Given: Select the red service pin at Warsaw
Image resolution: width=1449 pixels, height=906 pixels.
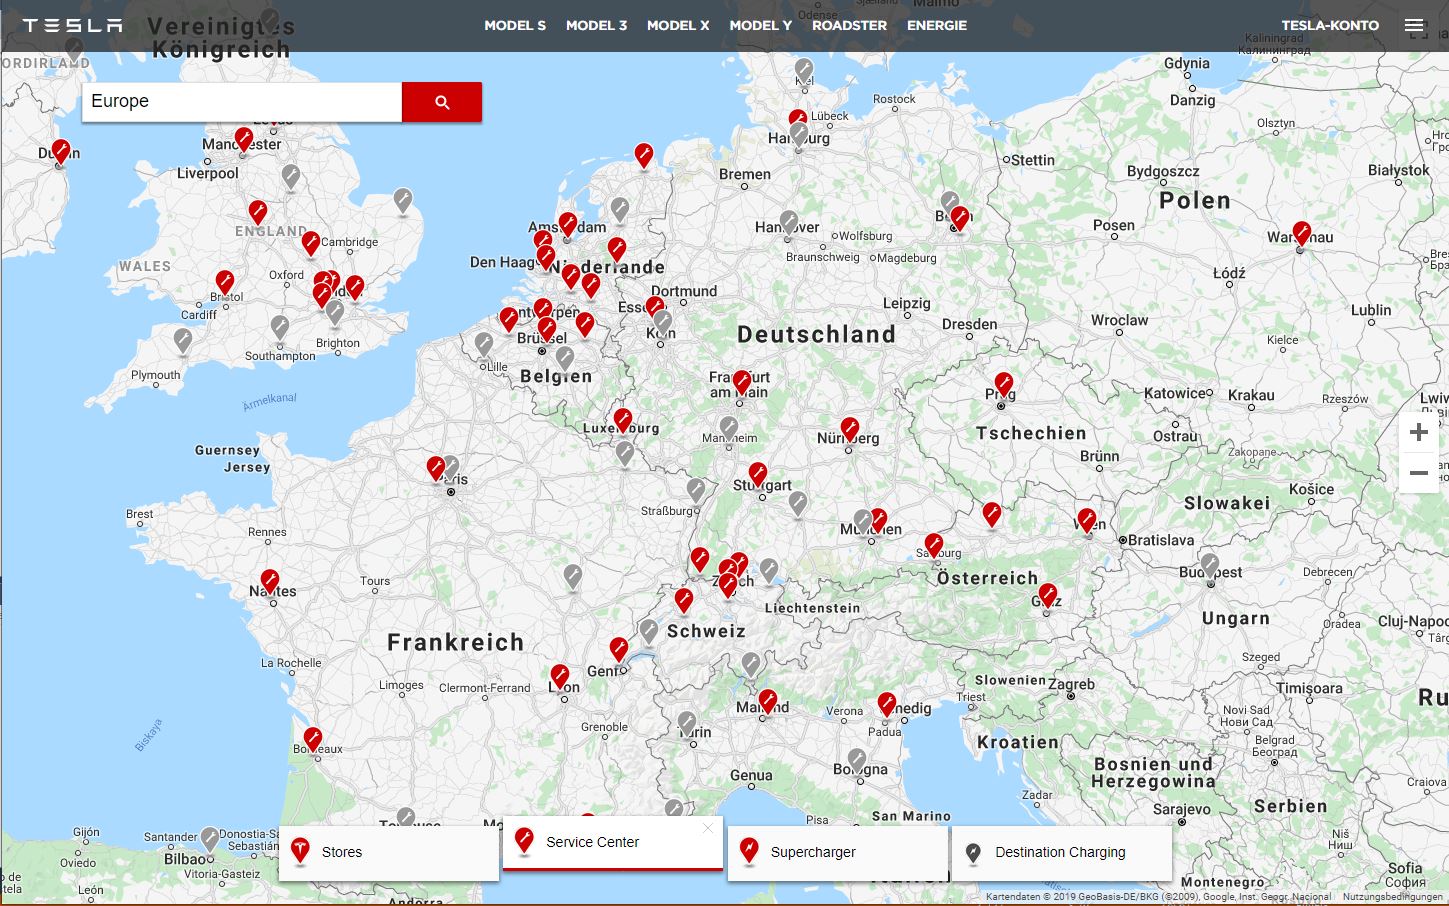Looking at the screenshot, I should point(1301,234).
